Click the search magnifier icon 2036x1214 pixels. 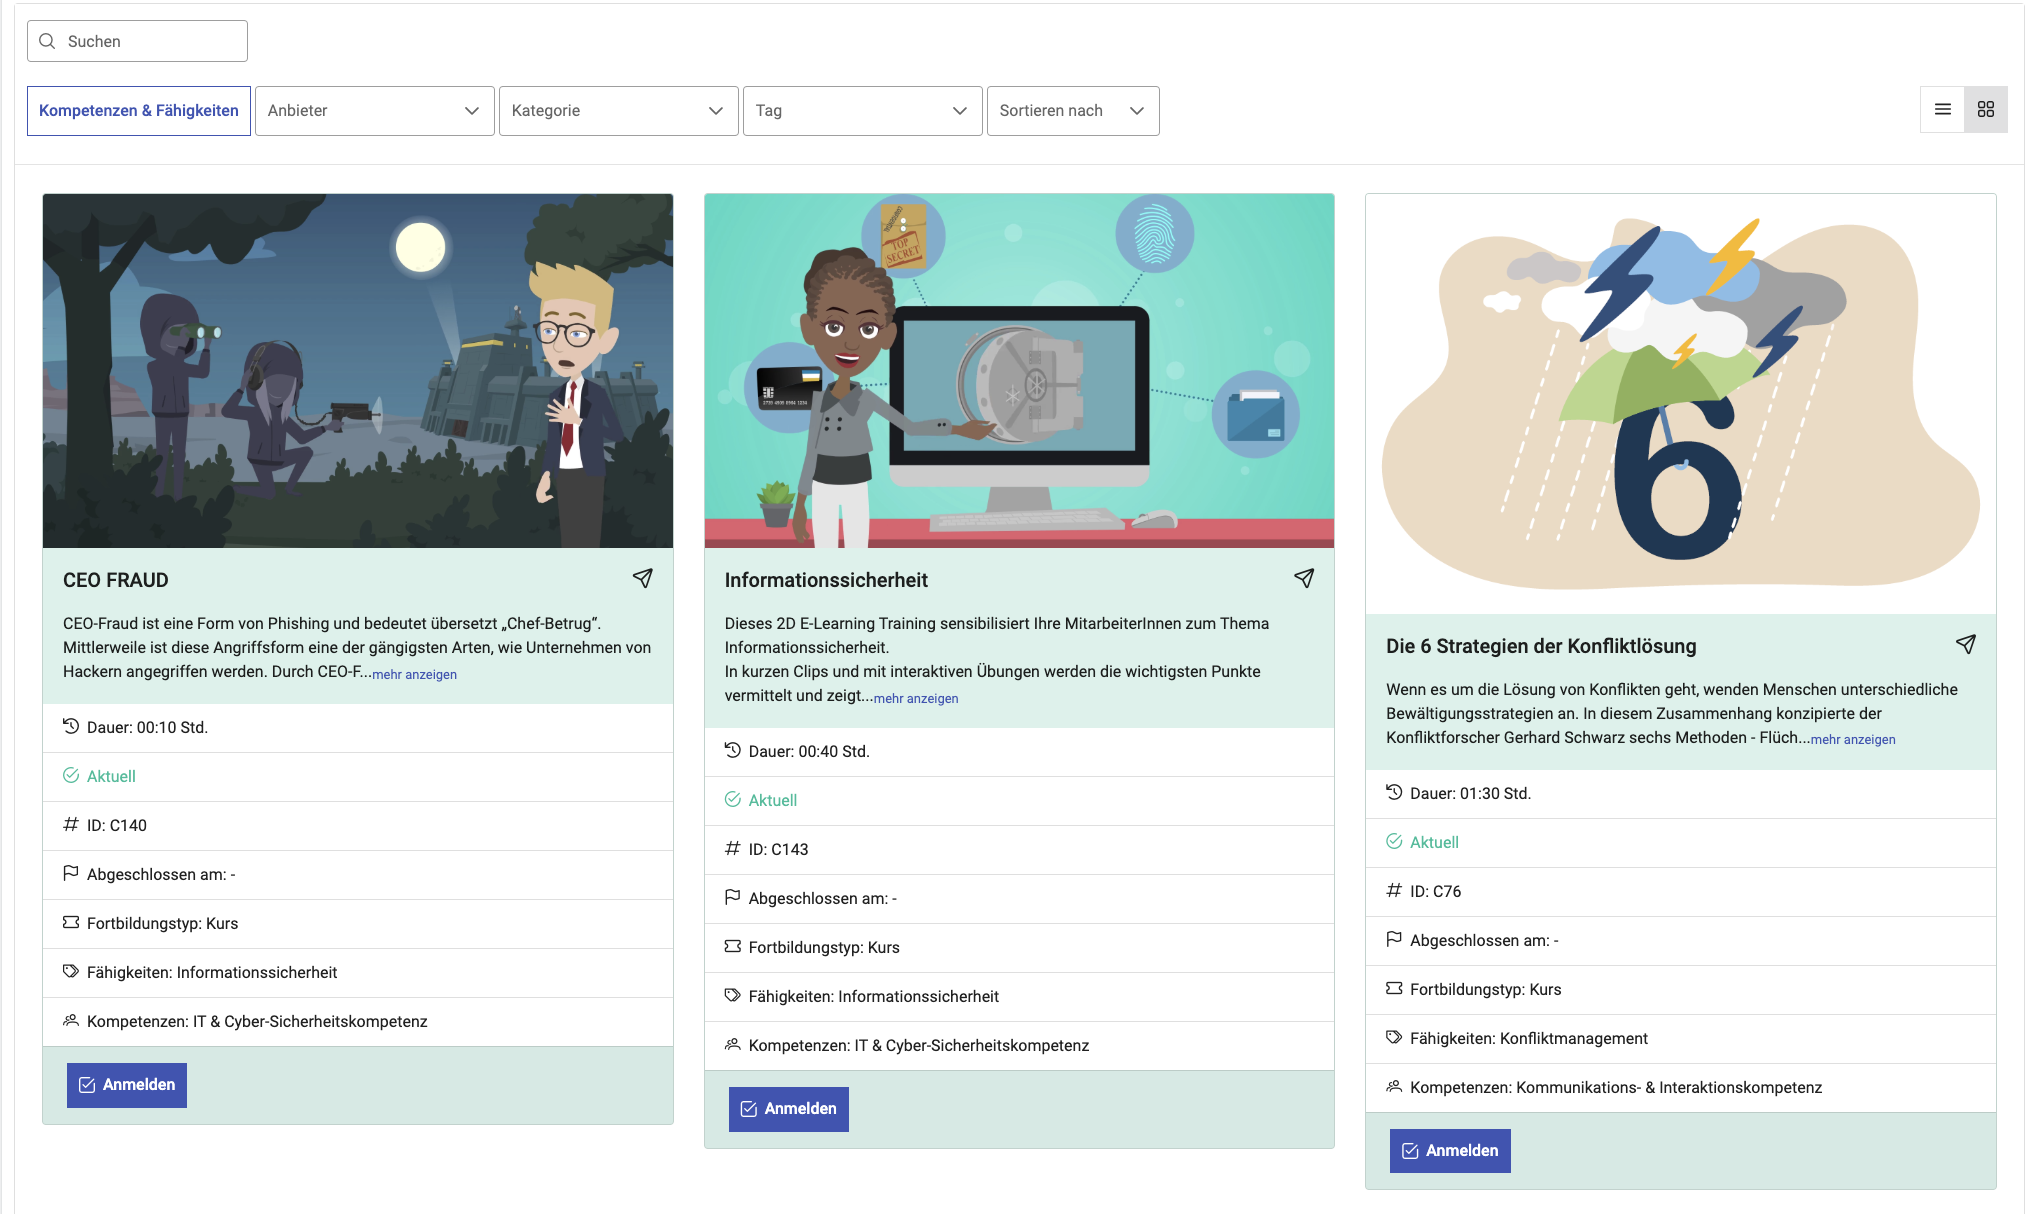tap(47, 41)
